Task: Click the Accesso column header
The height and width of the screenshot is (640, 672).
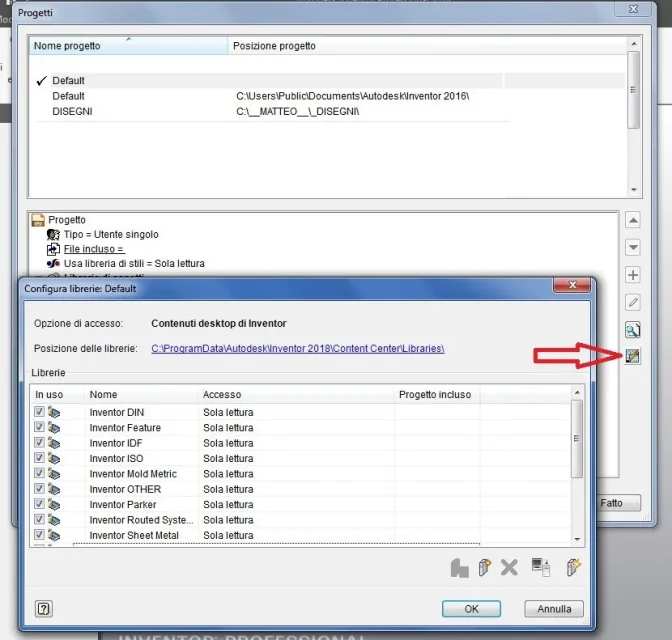Action: [x=296, y=394]
